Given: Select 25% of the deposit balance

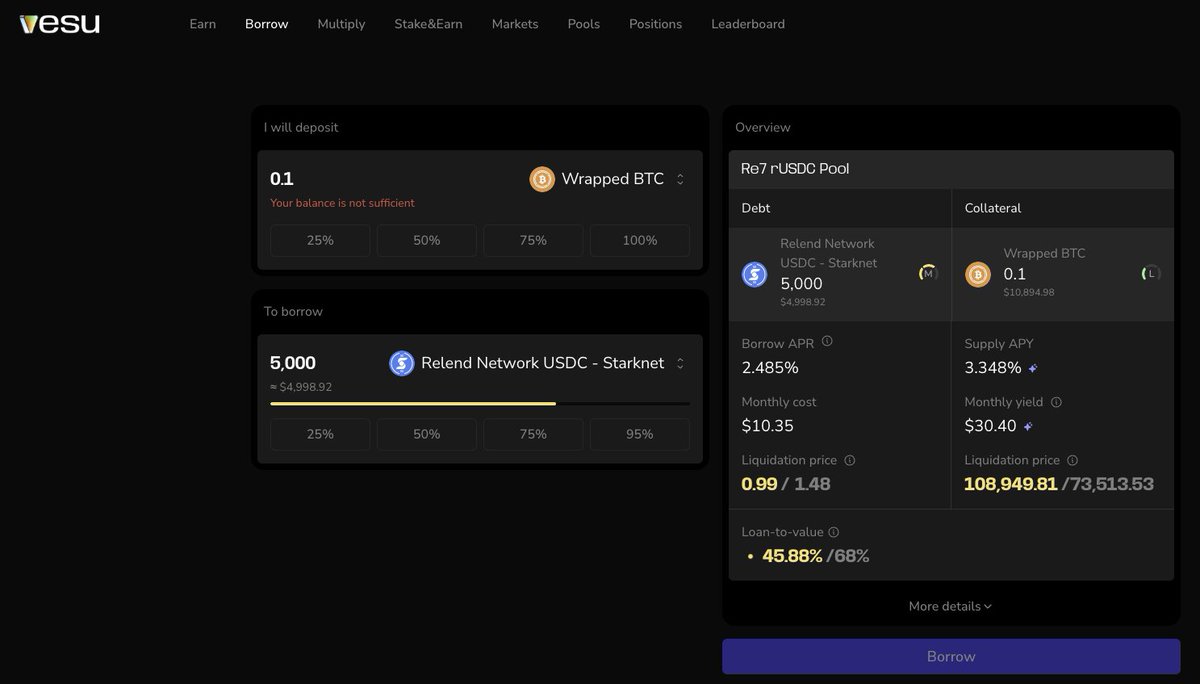Looking at the screenshot, I should coord(320,240).
